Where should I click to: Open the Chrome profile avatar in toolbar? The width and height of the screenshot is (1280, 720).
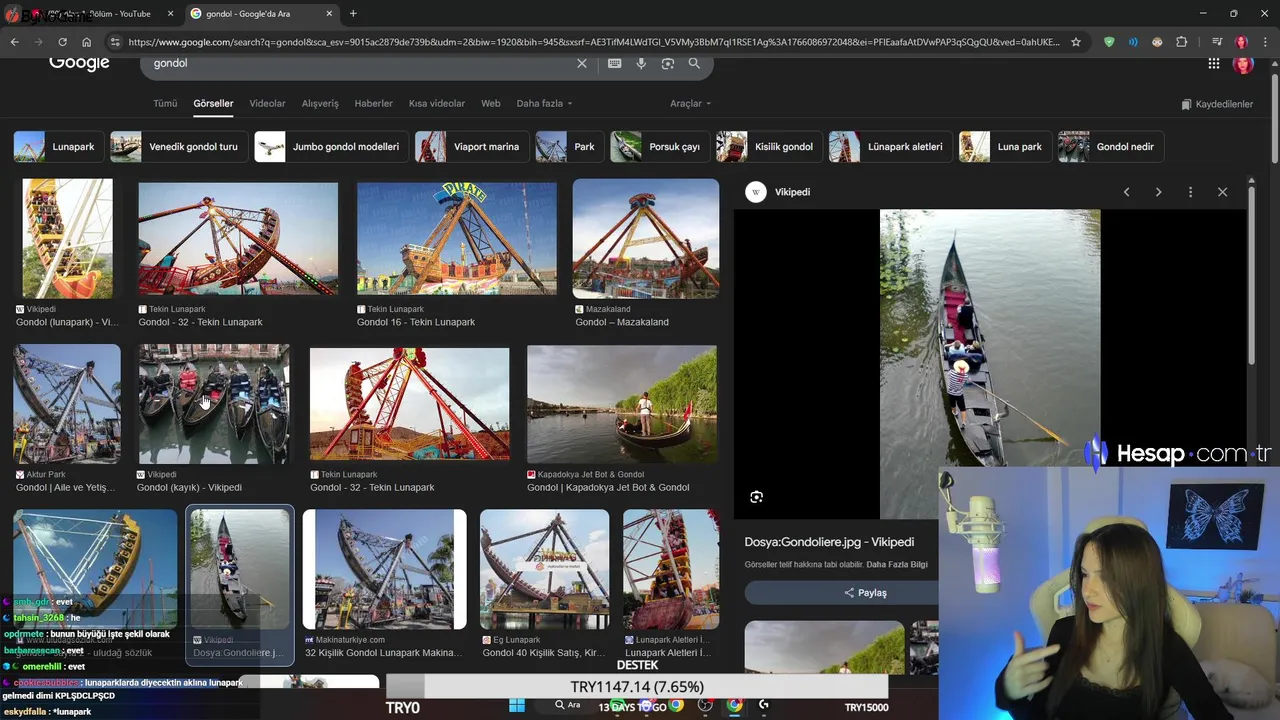tap(1241, 42)
